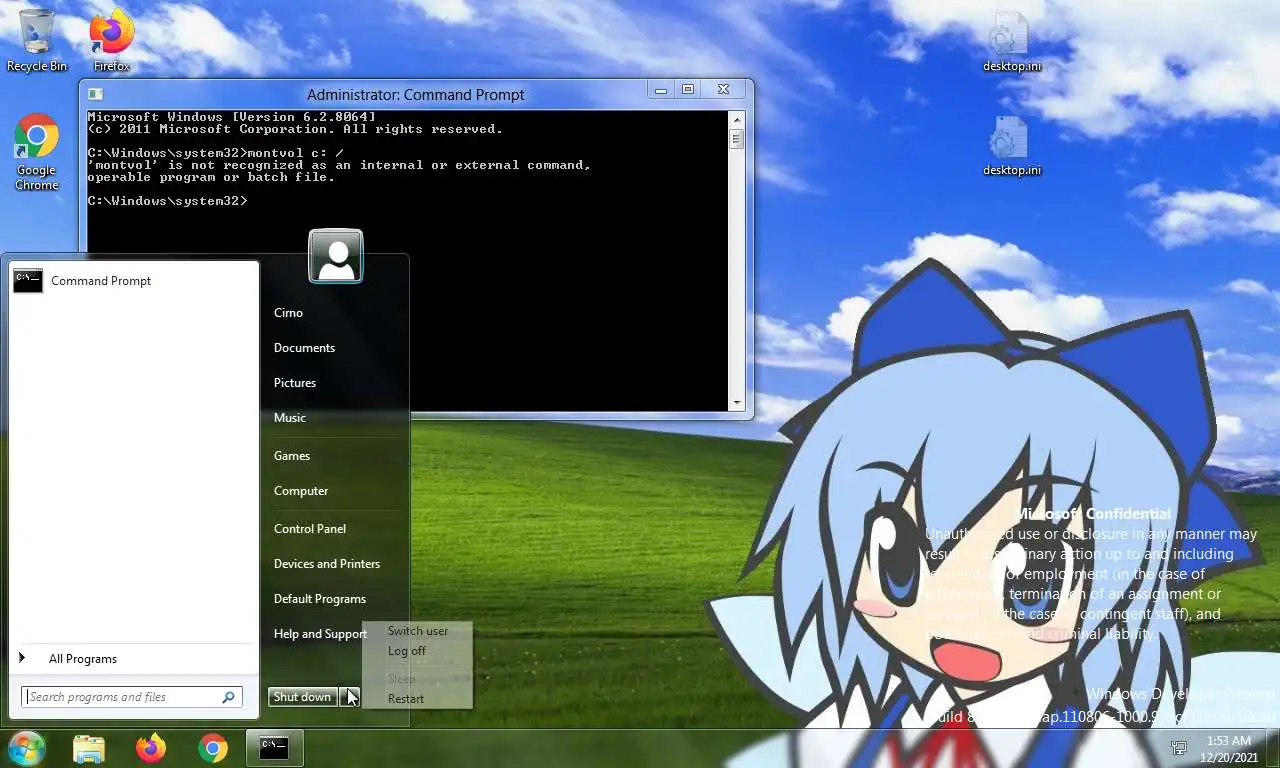1280x768 pixels.
Task: Launch Chrome from the taskbar
Action: (x=212, y=748)
